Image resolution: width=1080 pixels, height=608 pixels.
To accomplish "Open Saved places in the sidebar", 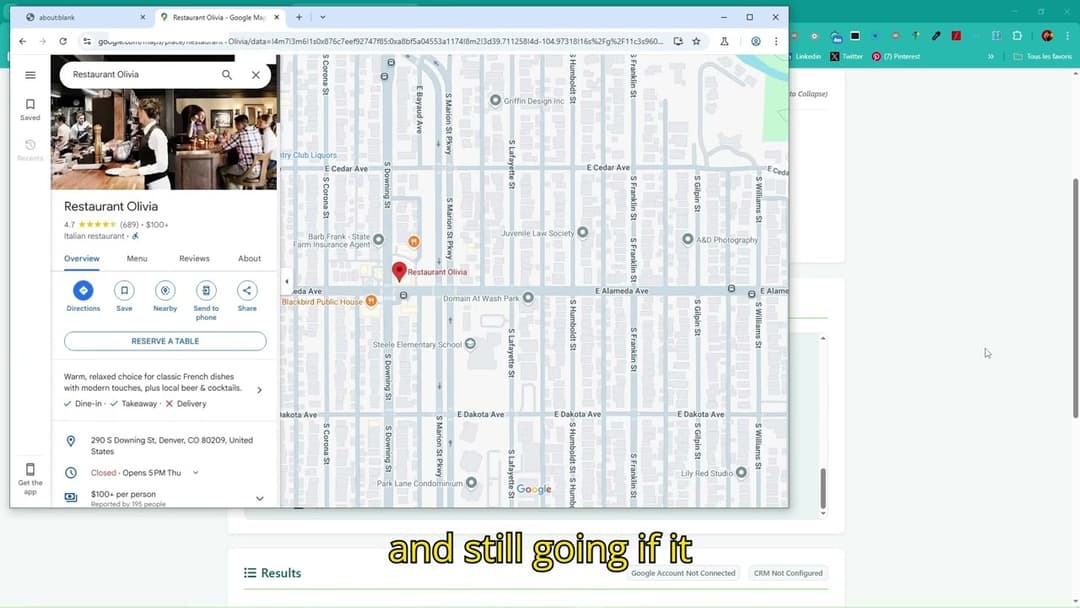I will click(x=30, y=109).
